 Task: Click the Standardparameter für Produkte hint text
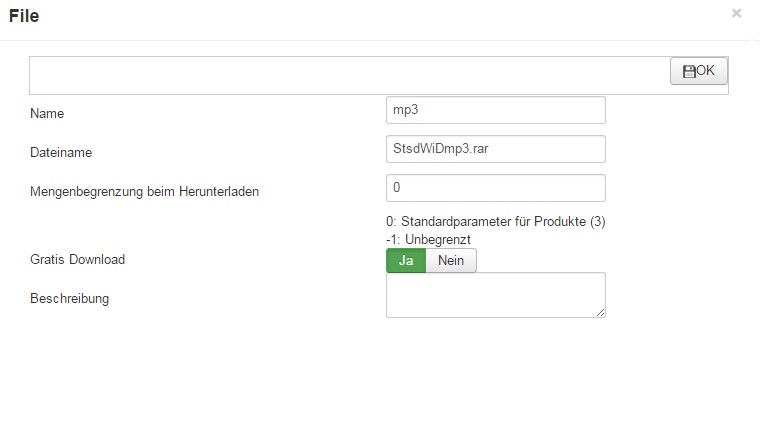[495, 222]
